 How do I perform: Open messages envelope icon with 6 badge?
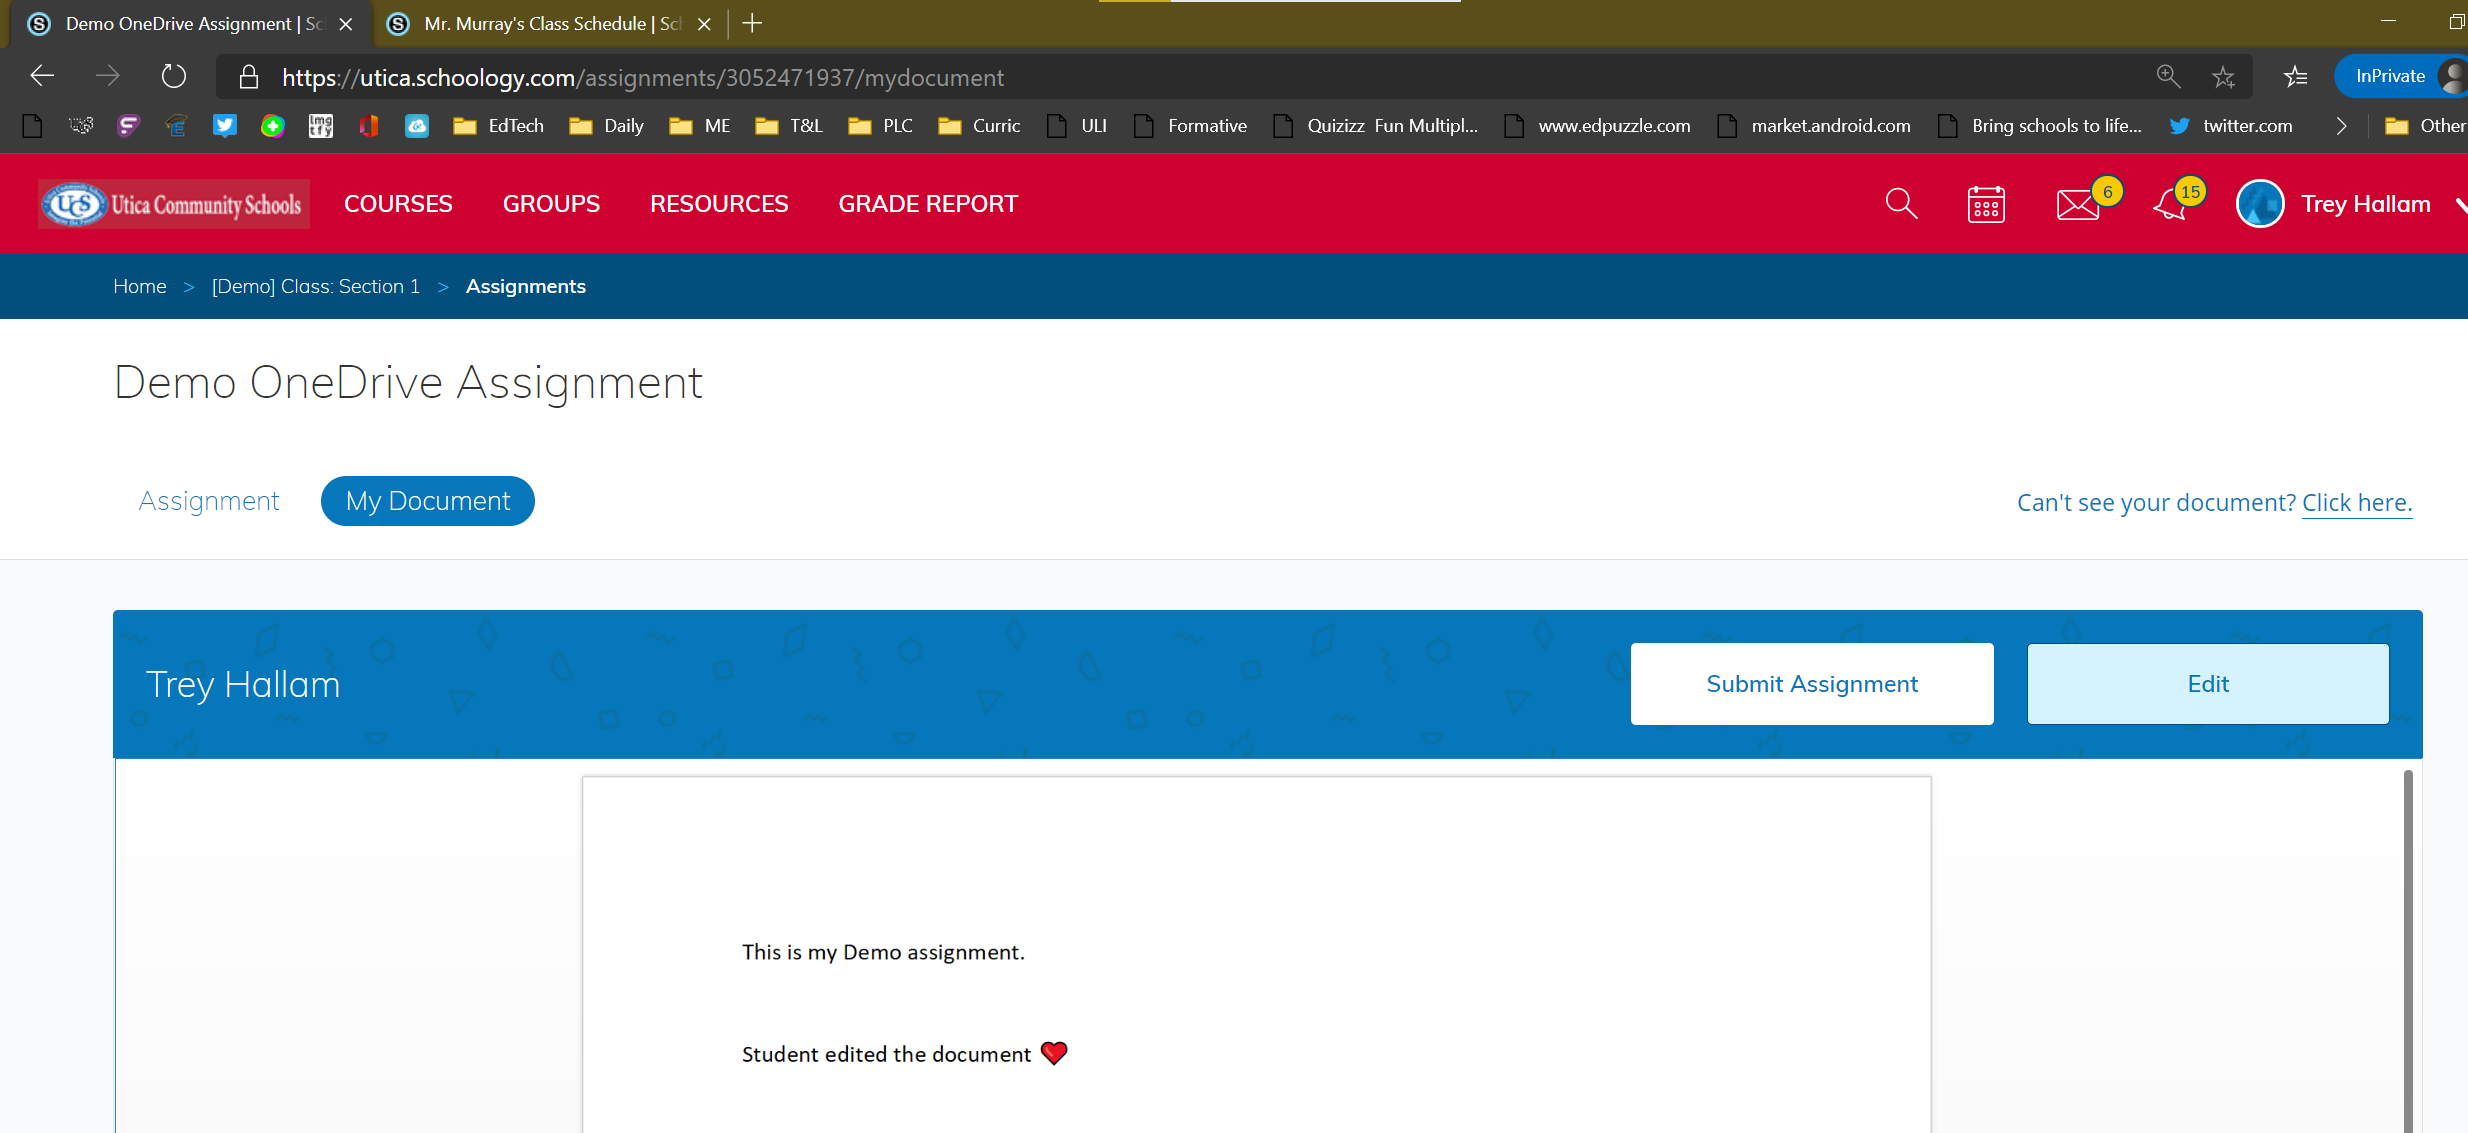[x=2078, y=204]
